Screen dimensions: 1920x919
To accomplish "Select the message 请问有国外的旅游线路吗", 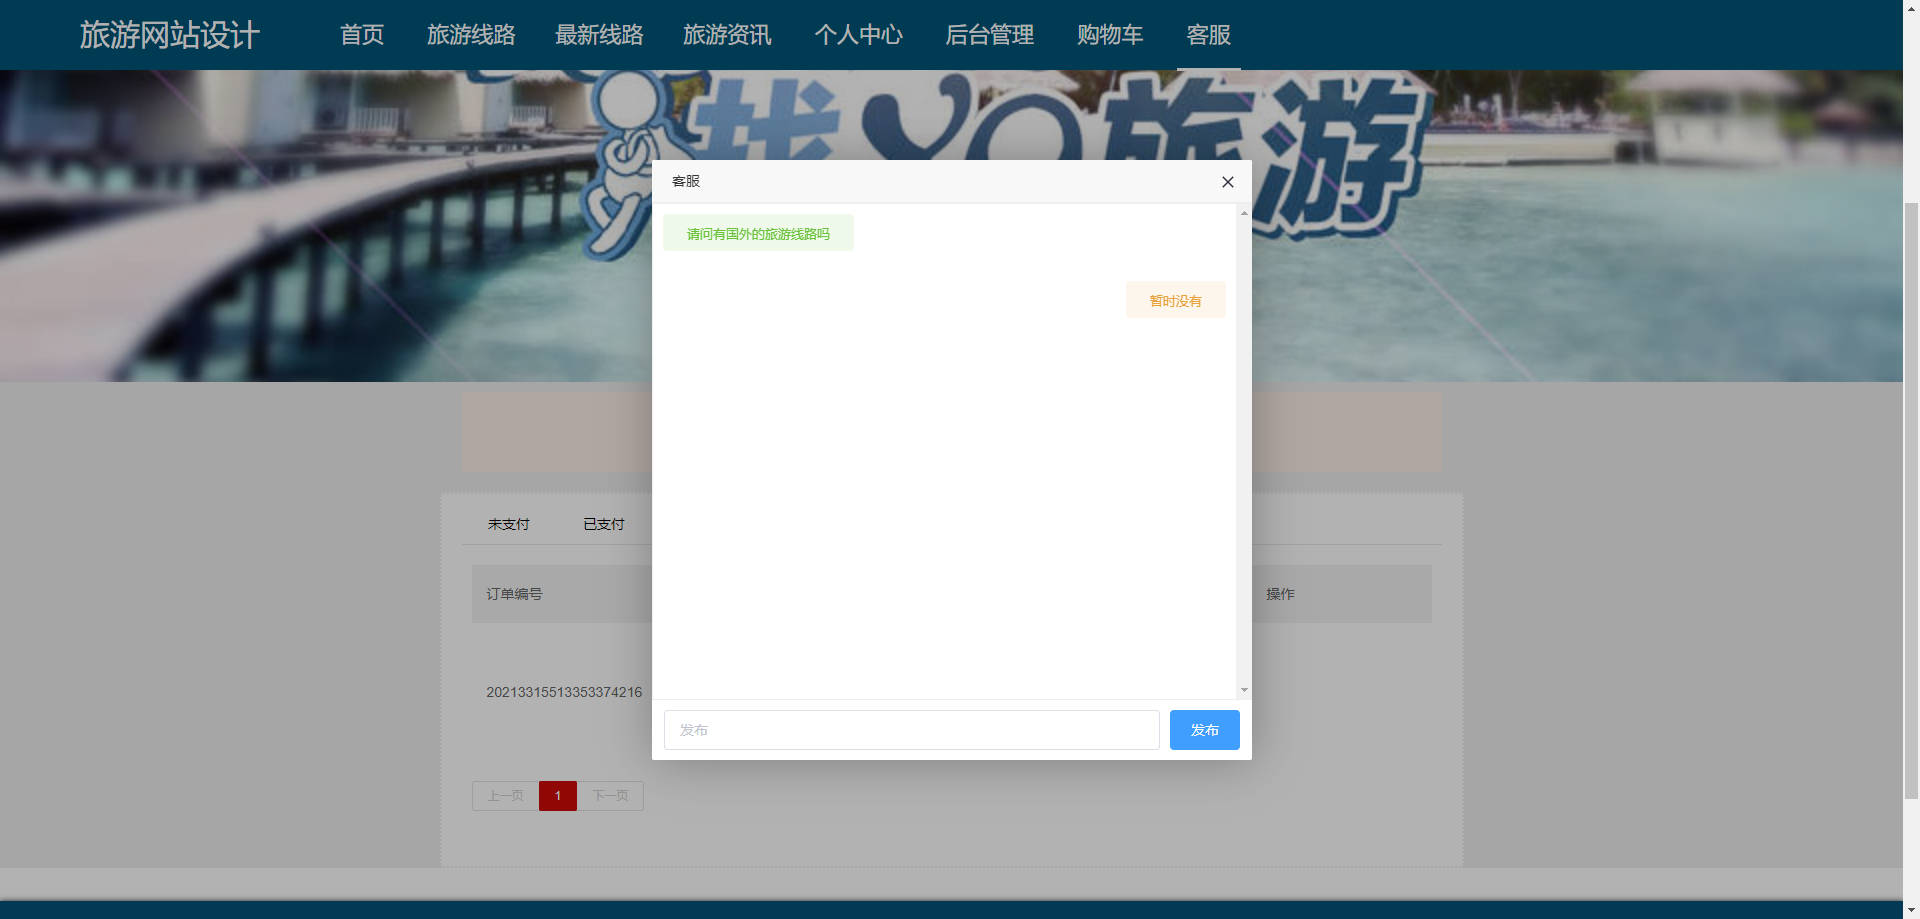I will 758,233.
